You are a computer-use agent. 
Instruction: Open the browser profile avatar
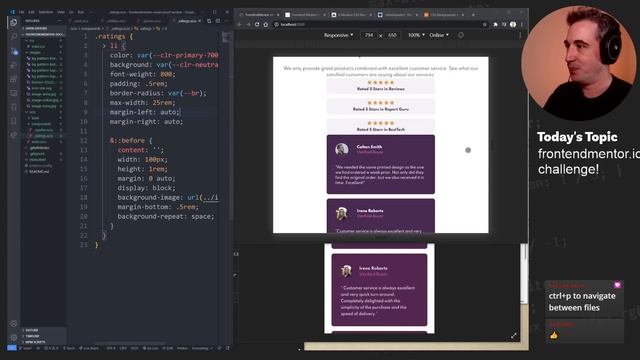[513, 24]
